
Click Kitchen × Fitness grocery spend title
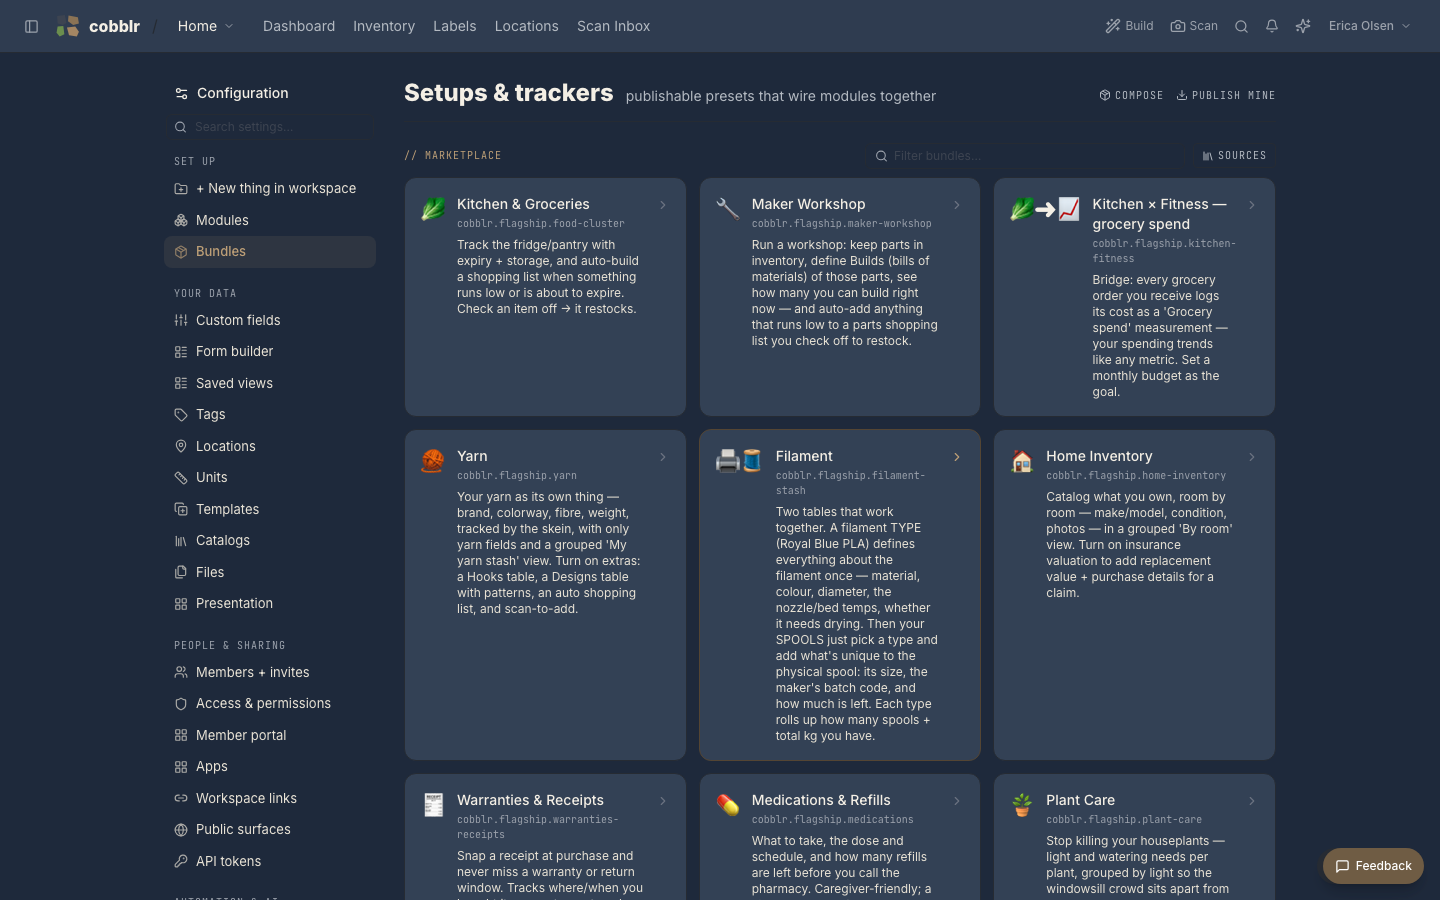(1159, 214)
